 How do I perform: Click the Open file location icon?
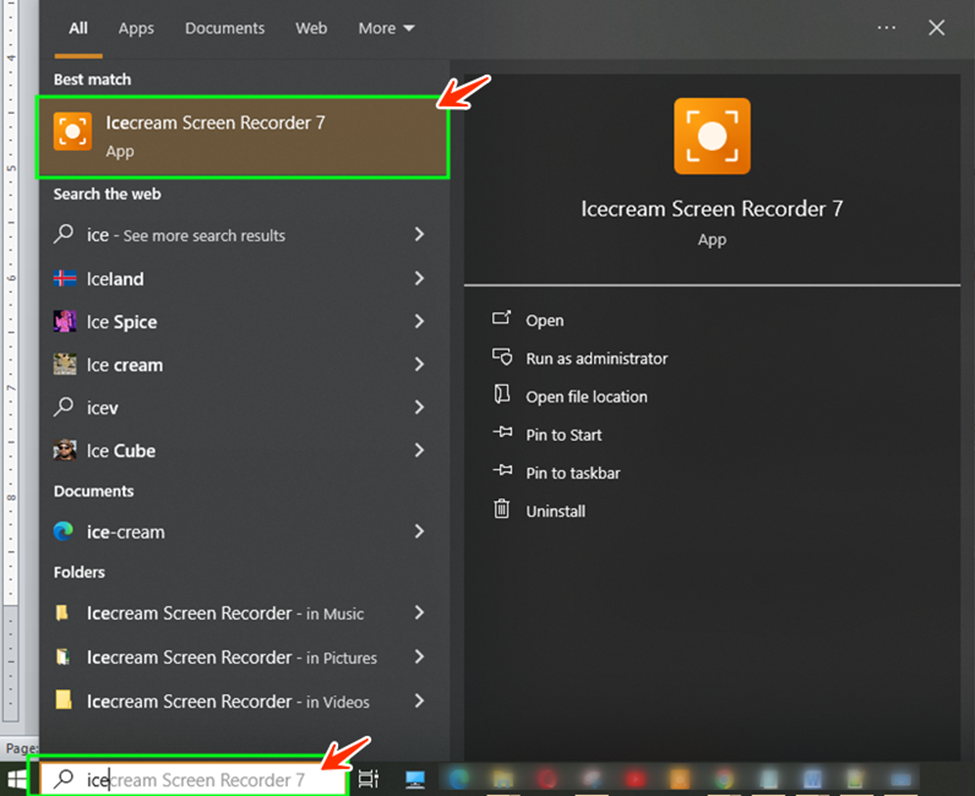pyautogui.click(x=502, y=394)
